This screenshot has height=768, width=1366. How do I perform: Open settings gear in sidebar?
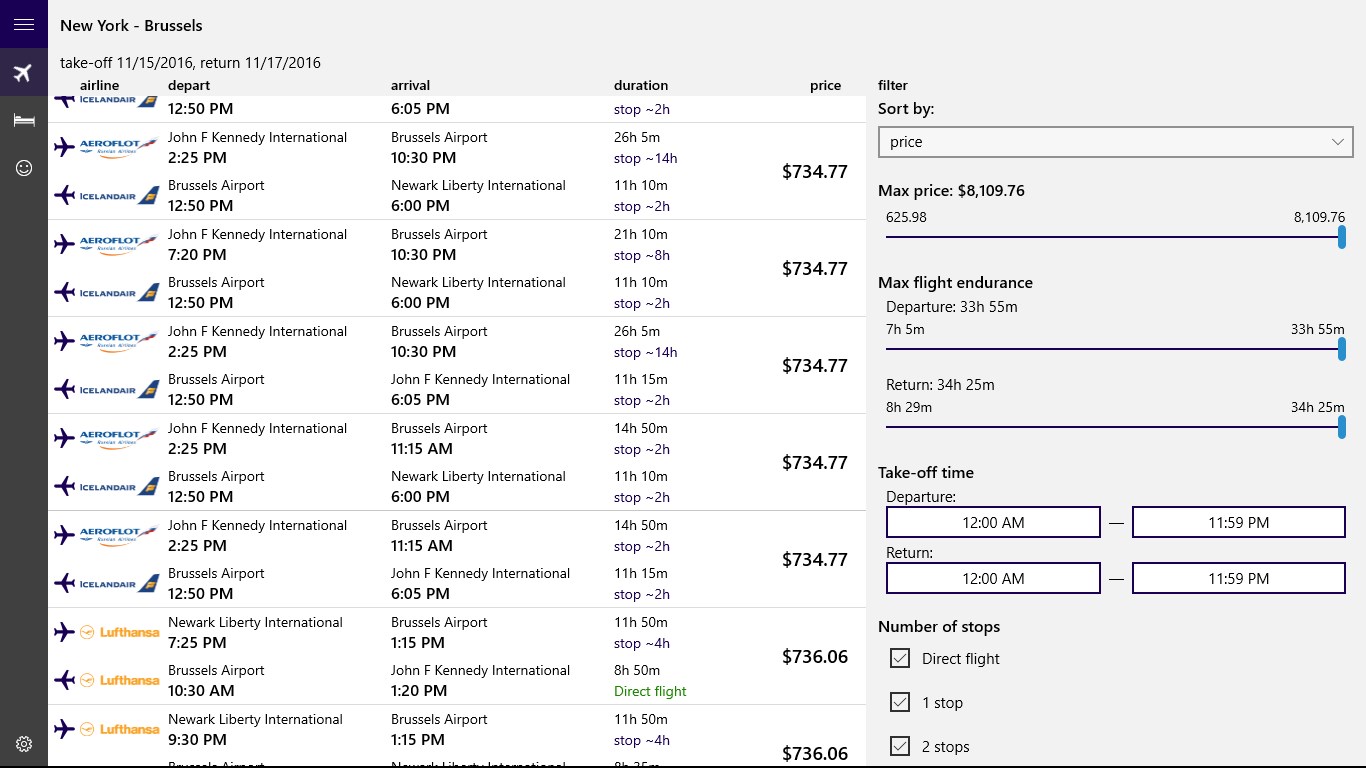click(x=24, y=744)
